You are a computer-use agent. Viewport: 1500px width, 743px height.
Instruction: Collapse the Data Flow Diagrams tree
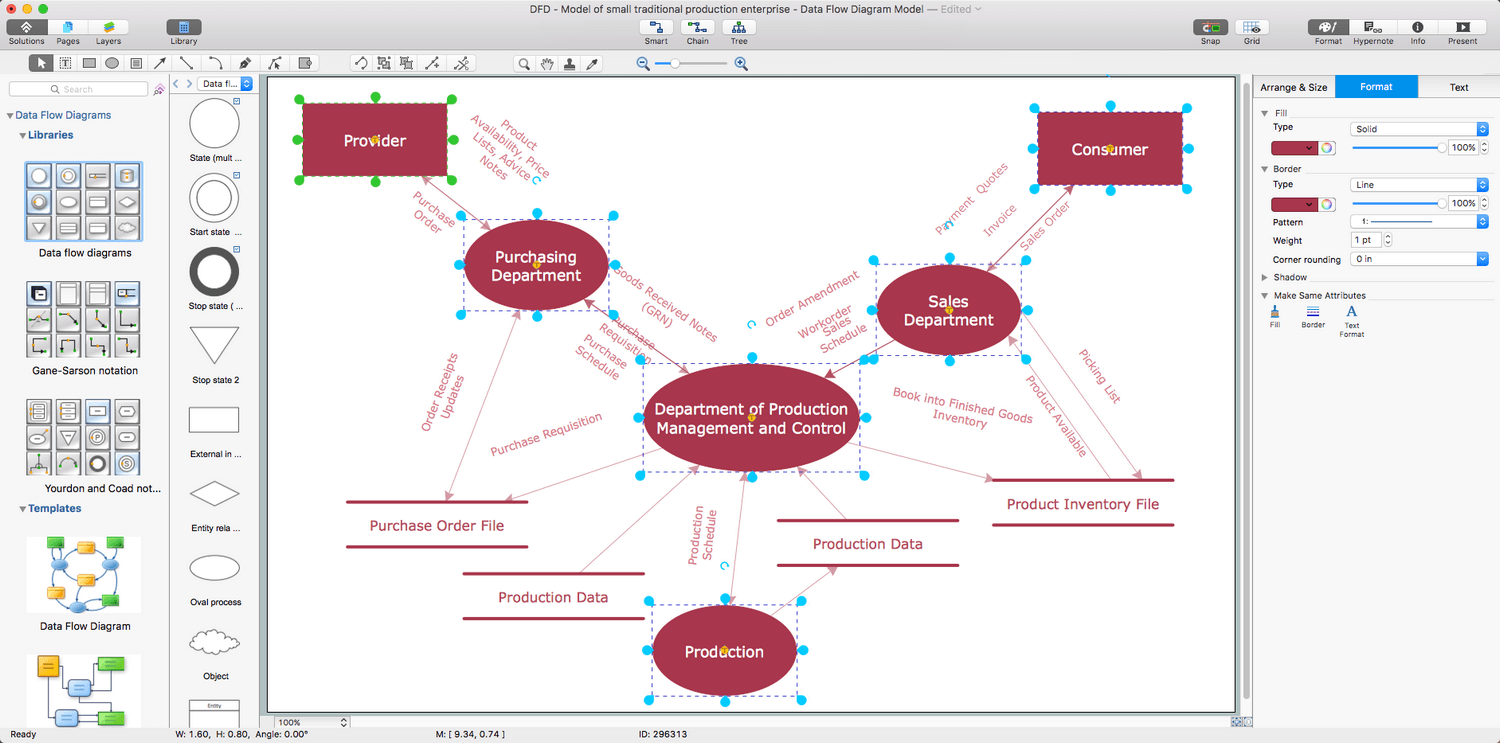(10, 115)
